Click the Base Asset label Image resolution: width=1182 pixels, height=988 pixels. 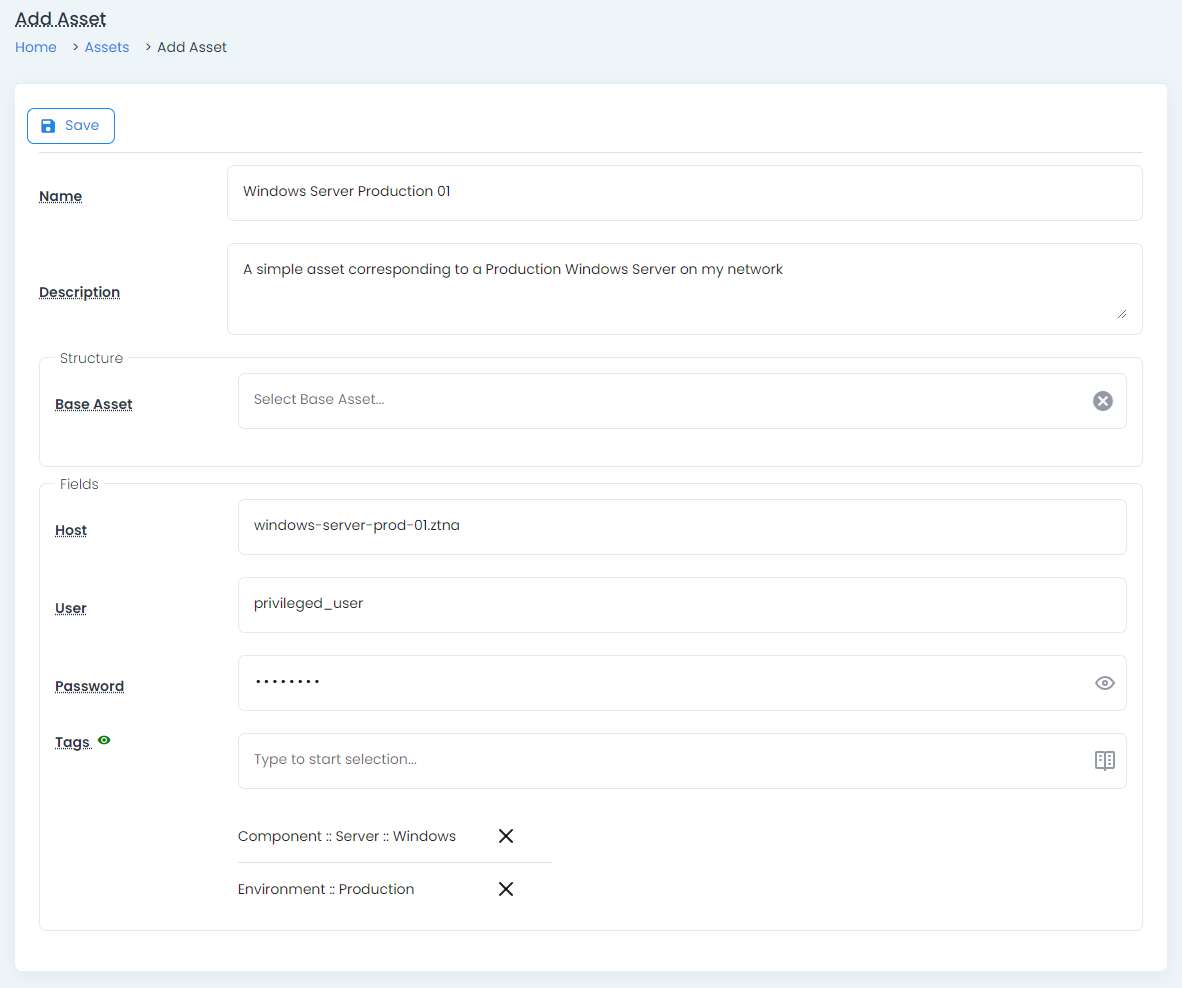pos(94,404)
